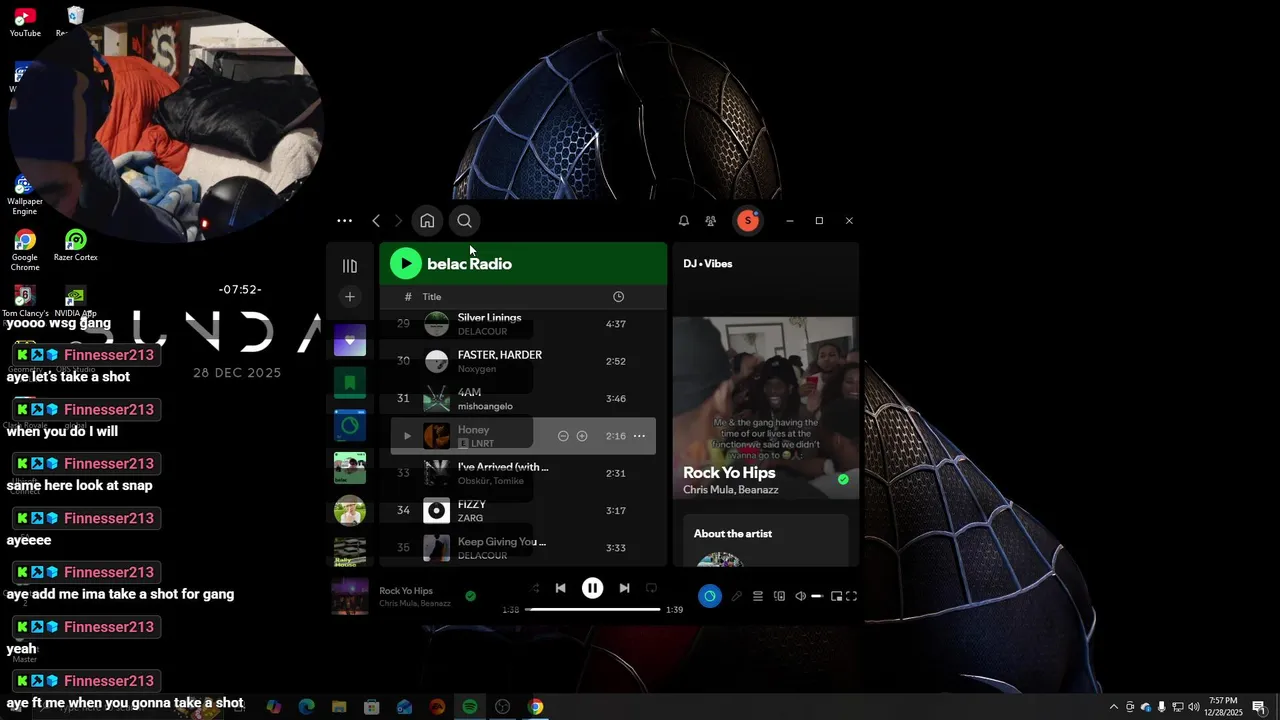Screen dimensions: 1280x720
Task: Open the profile avatar menu
Action: (747, 221)
